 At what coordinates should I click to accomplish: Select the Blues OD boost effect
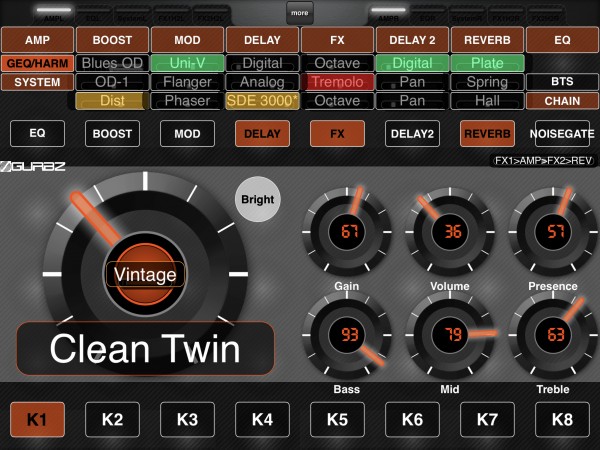[112, 63]
